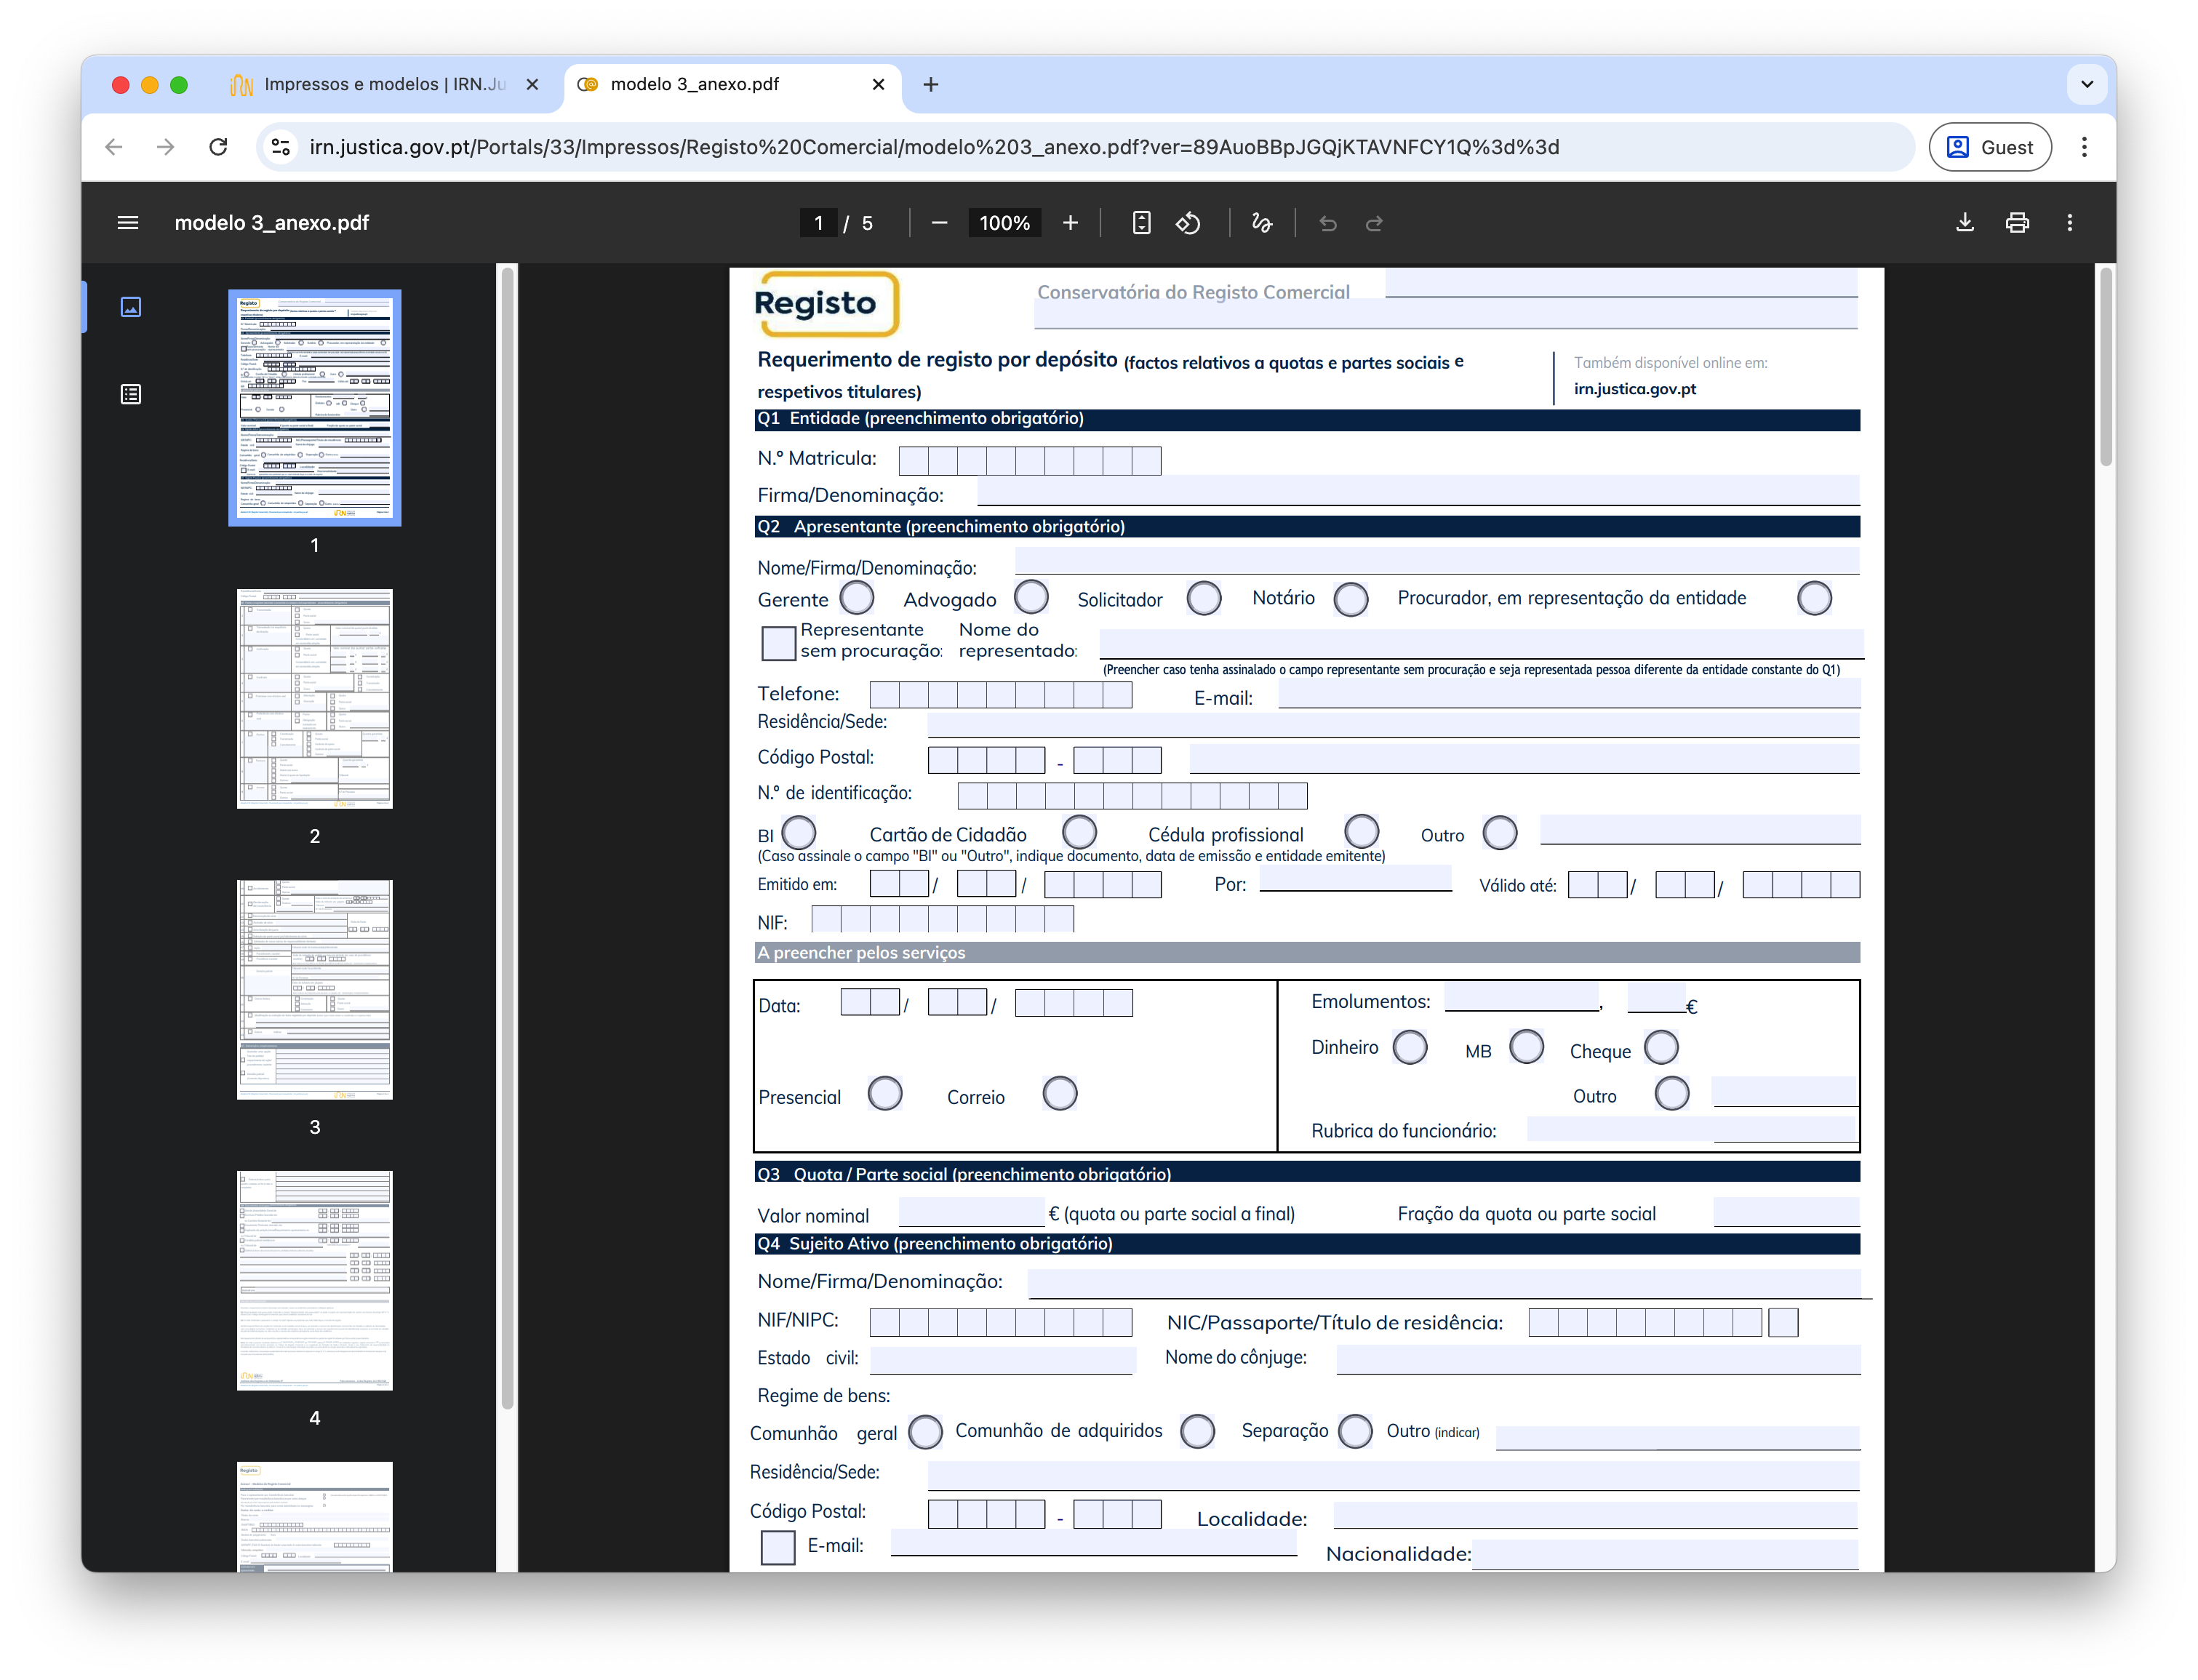Select the MB payment radio button
This screenshot has width=2198, height=1680.
click(1527, 1048)
